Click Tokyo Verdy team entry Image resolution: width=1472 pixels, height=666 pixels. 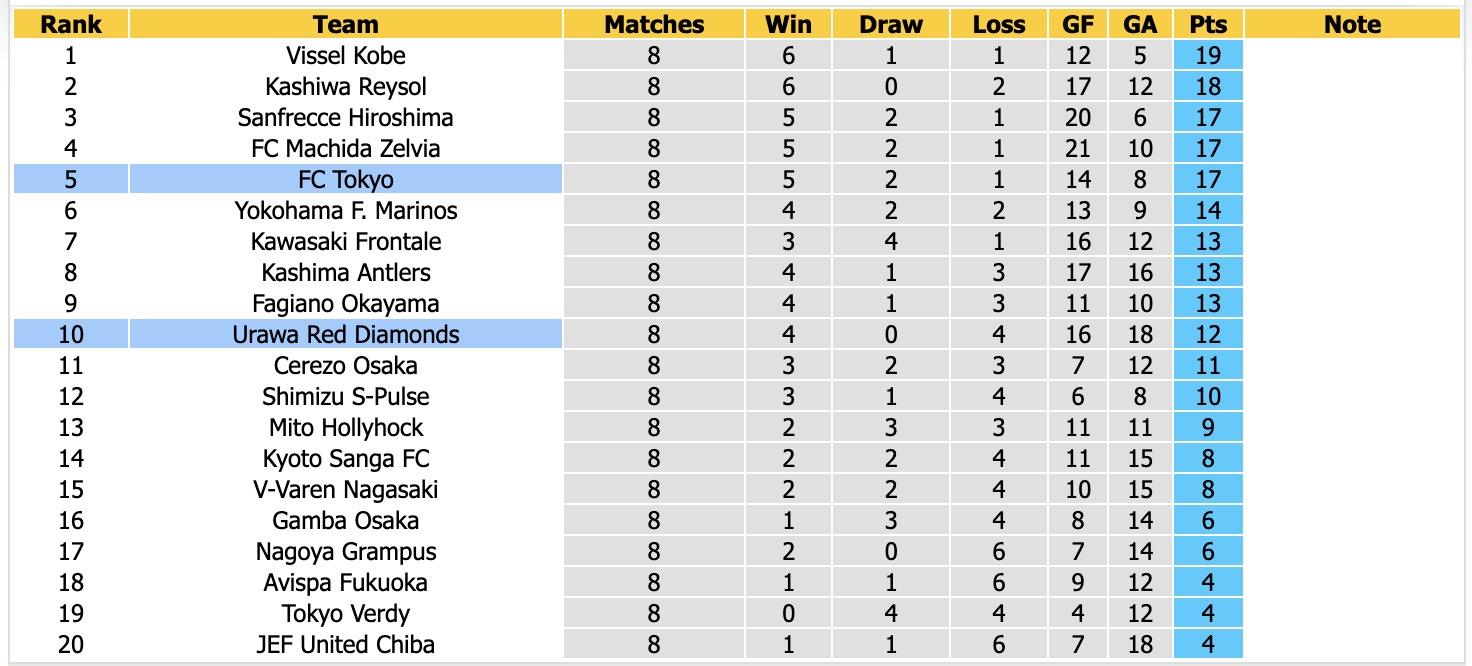(346, 614)
